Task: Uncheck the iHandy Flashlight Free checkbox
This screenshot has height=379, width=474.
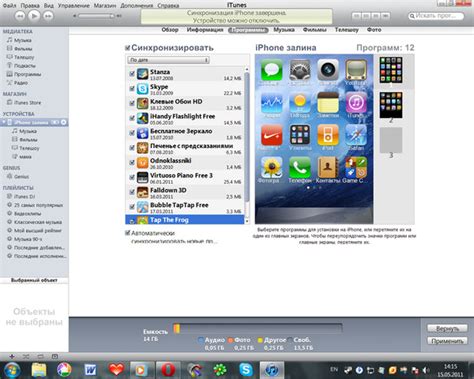Action: (x=132, y=118)
